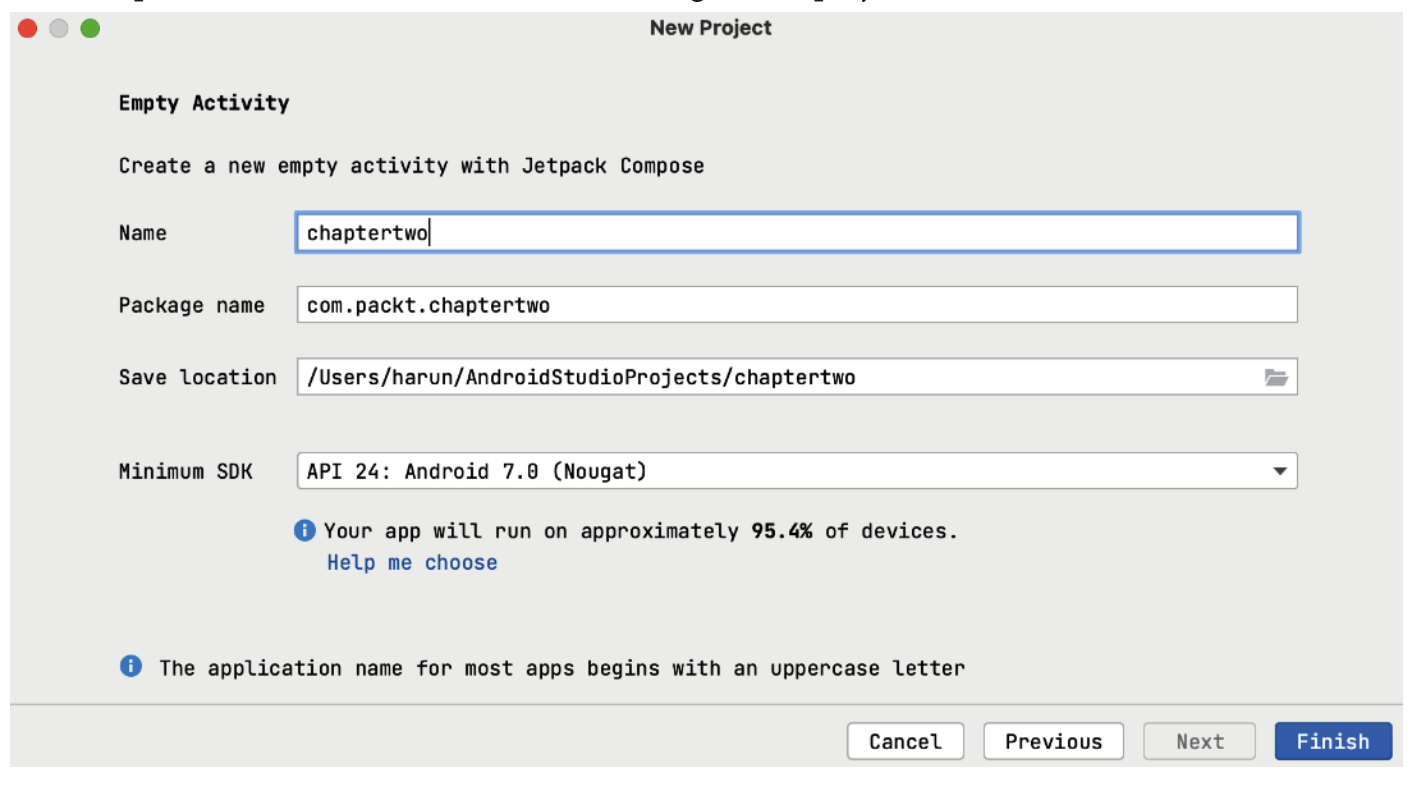Click the info icon beside application name warning
The image size is (1418, 786).
tap(131, 666)
